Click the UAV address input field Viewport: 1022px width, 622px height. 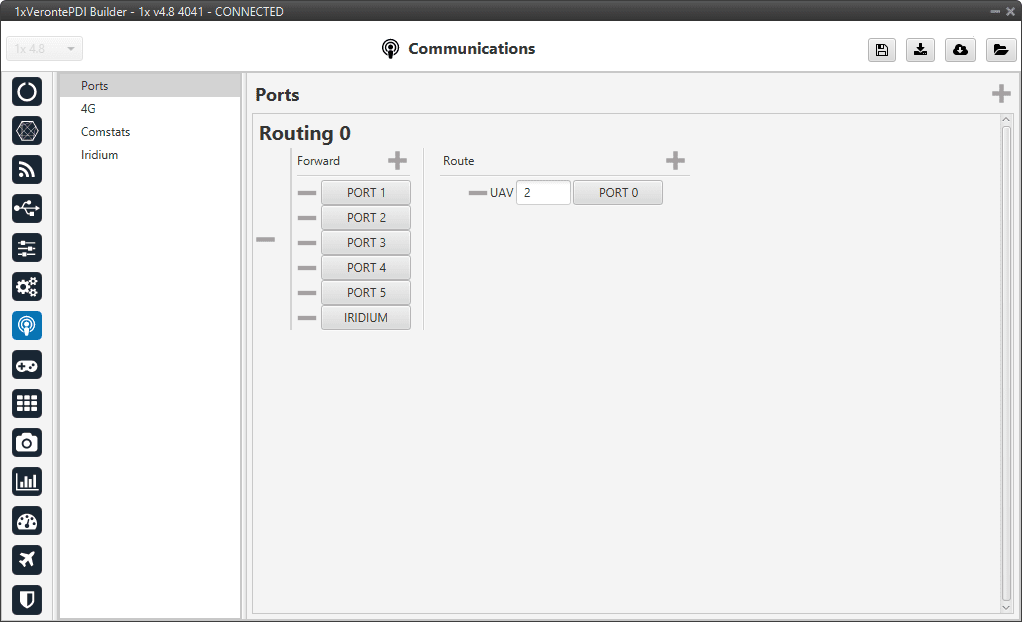point(543,193)
